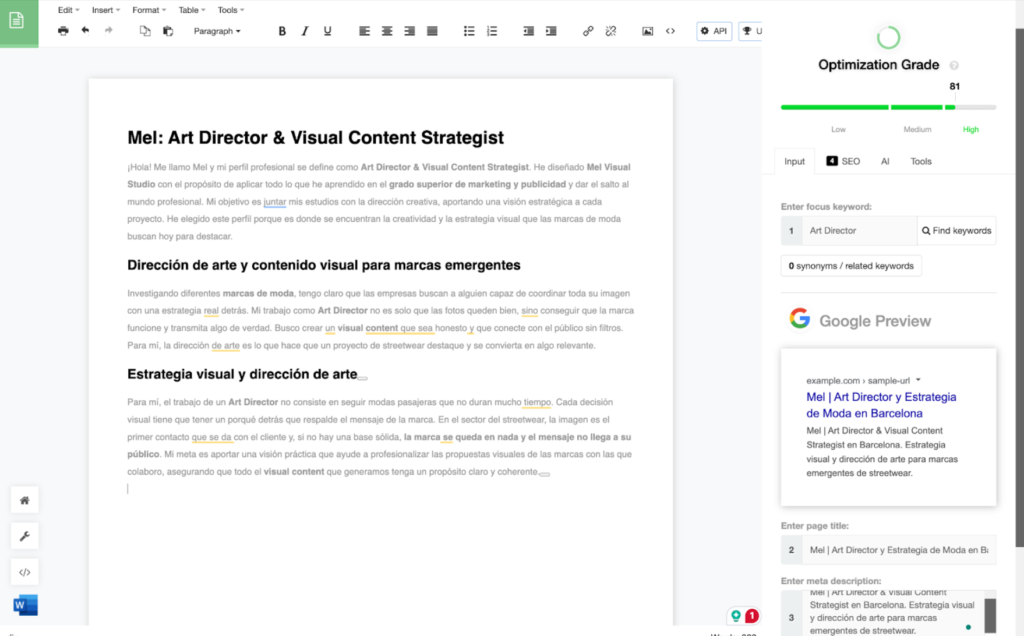Expand the Insert menu

(x=105, y=10)
